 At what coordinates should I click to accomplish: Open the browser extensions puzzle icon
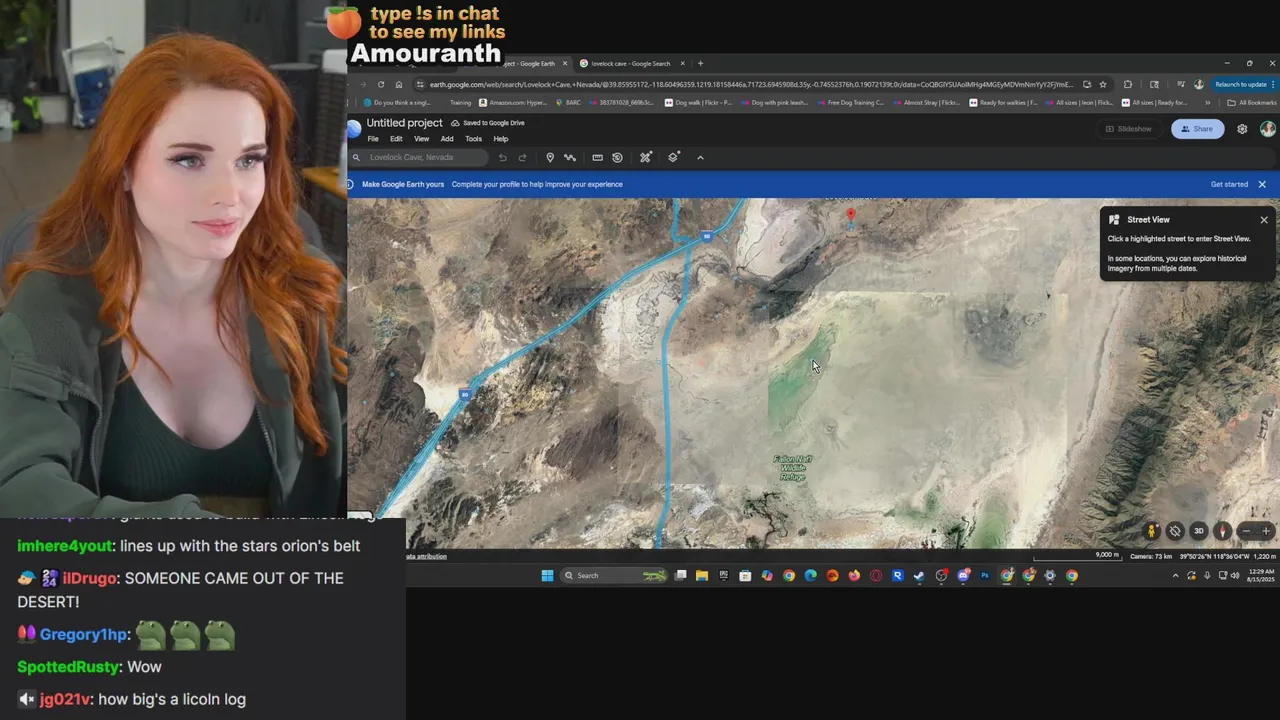pyautogui.click(x=1128, y=84)
